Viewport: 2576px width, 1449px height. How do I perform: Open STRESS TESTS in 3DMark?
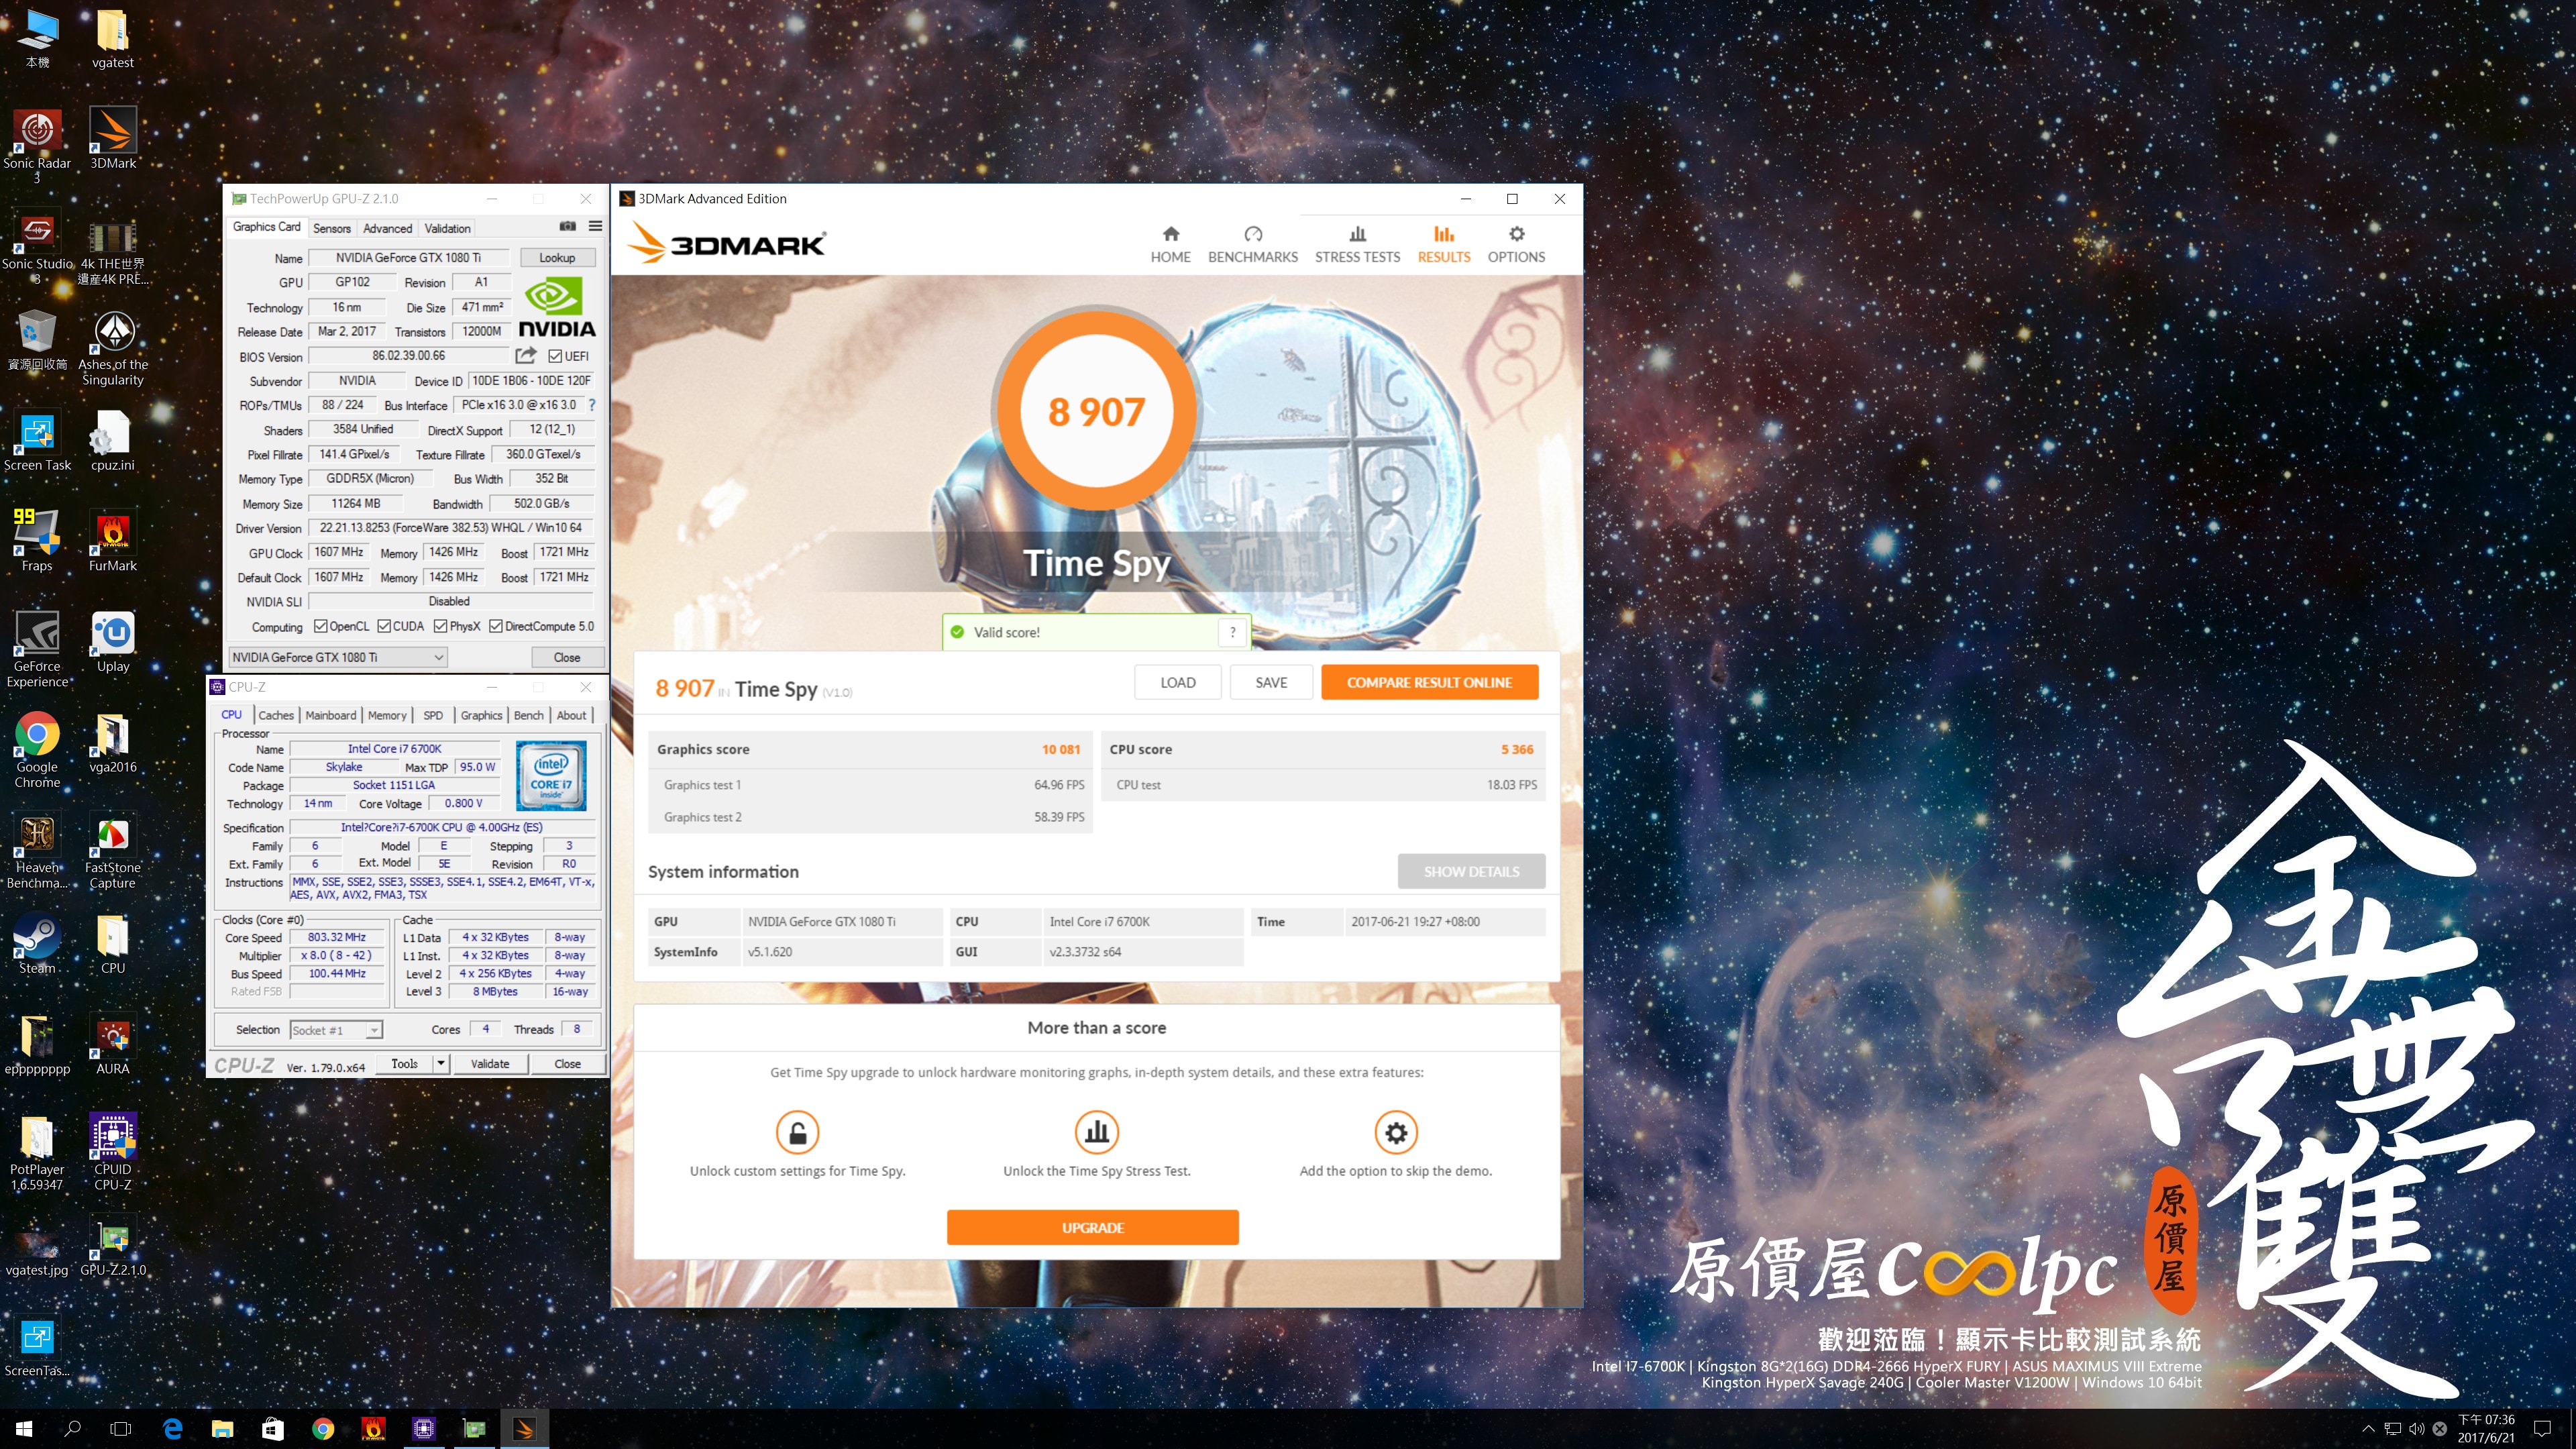(x=1357, y=244)
